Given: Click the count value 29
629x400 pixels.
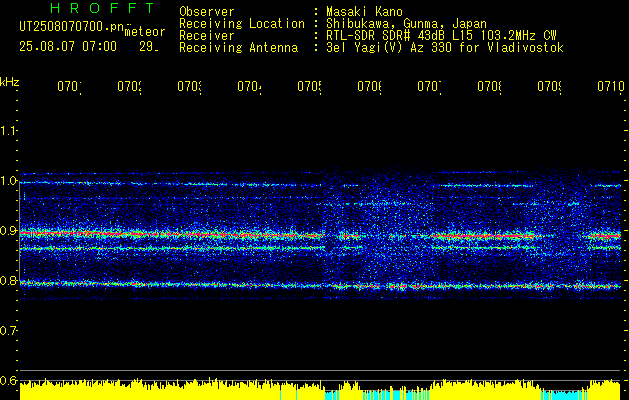Looking at the screenshot, I should click(x=149, y=47).
